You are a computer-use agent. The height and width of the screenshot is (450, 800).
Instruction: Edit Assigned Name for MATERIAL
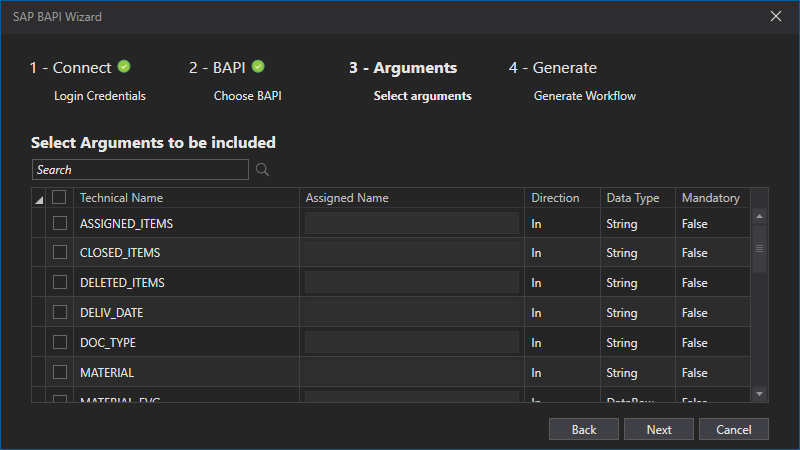click(x=412, y=372)
